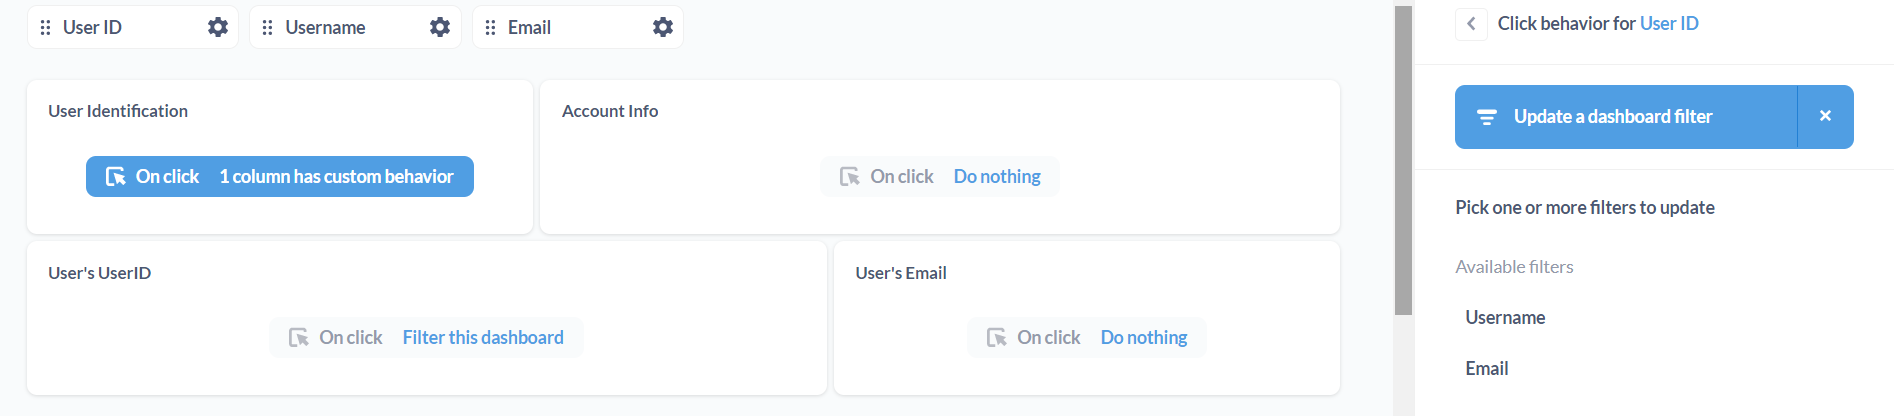Click the filter icon in Update a dashboard filter
The image size is (1894, 416).
pos(1487,117)
